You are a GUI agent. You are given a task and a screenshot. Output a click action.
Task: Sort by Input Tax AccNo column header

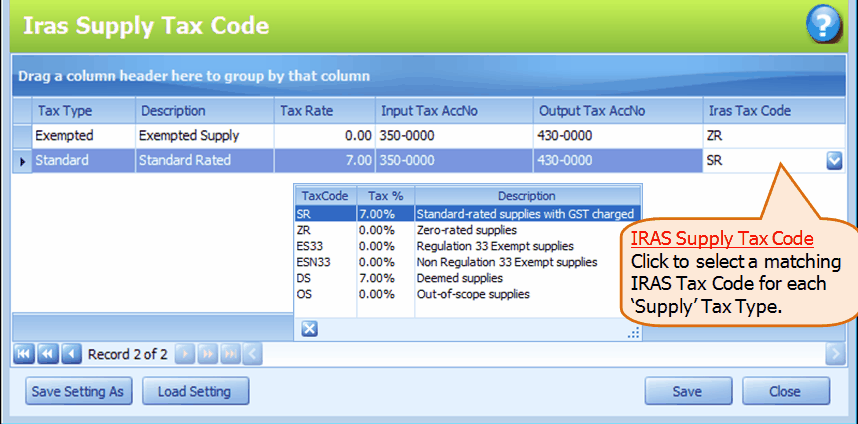(x=454, y=111)
